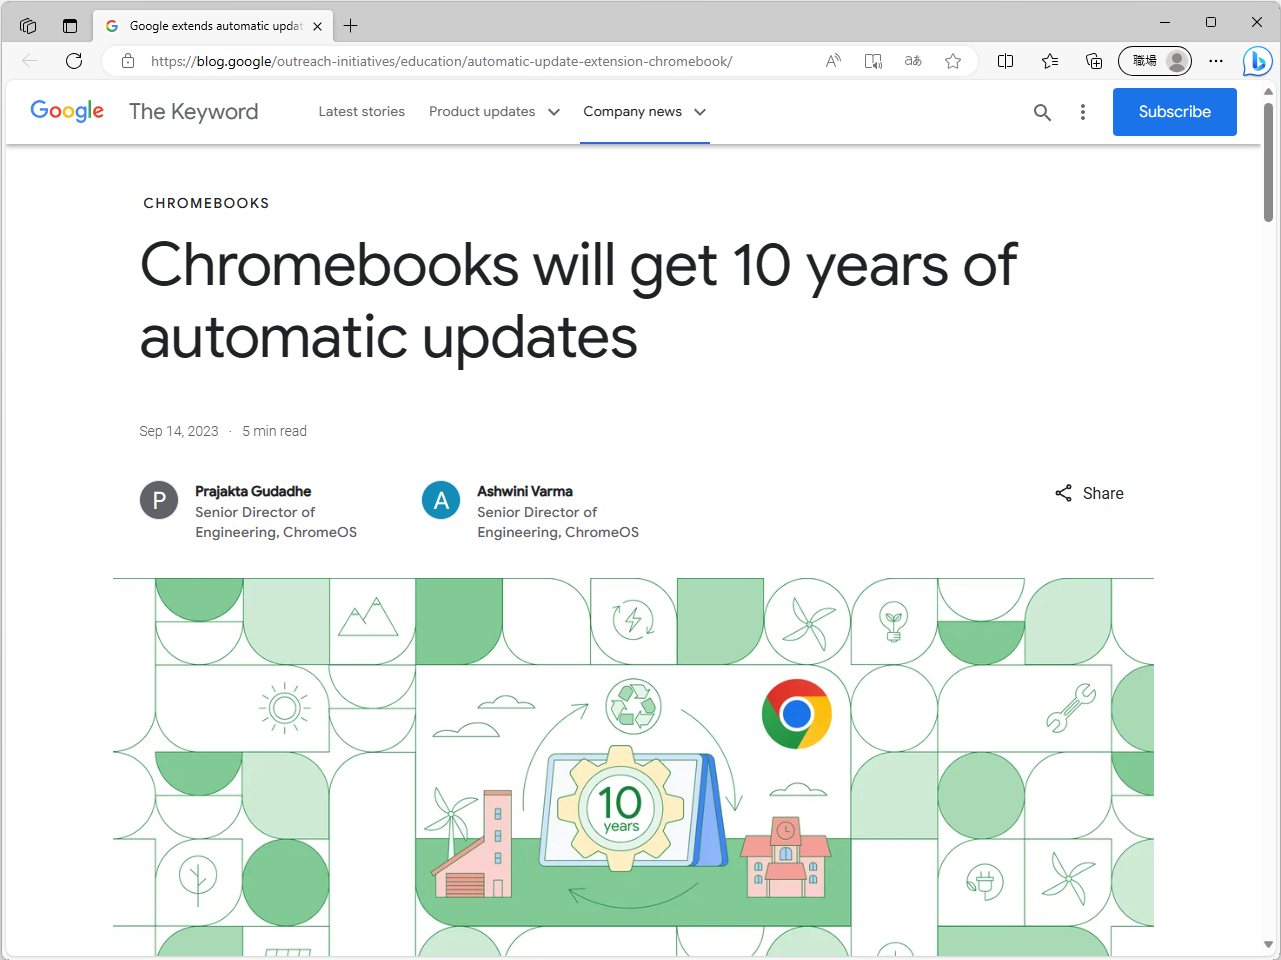Open Immersive Reader mode
The width and height of the screenshot is (1281, 960).
[x=872, y=61]
